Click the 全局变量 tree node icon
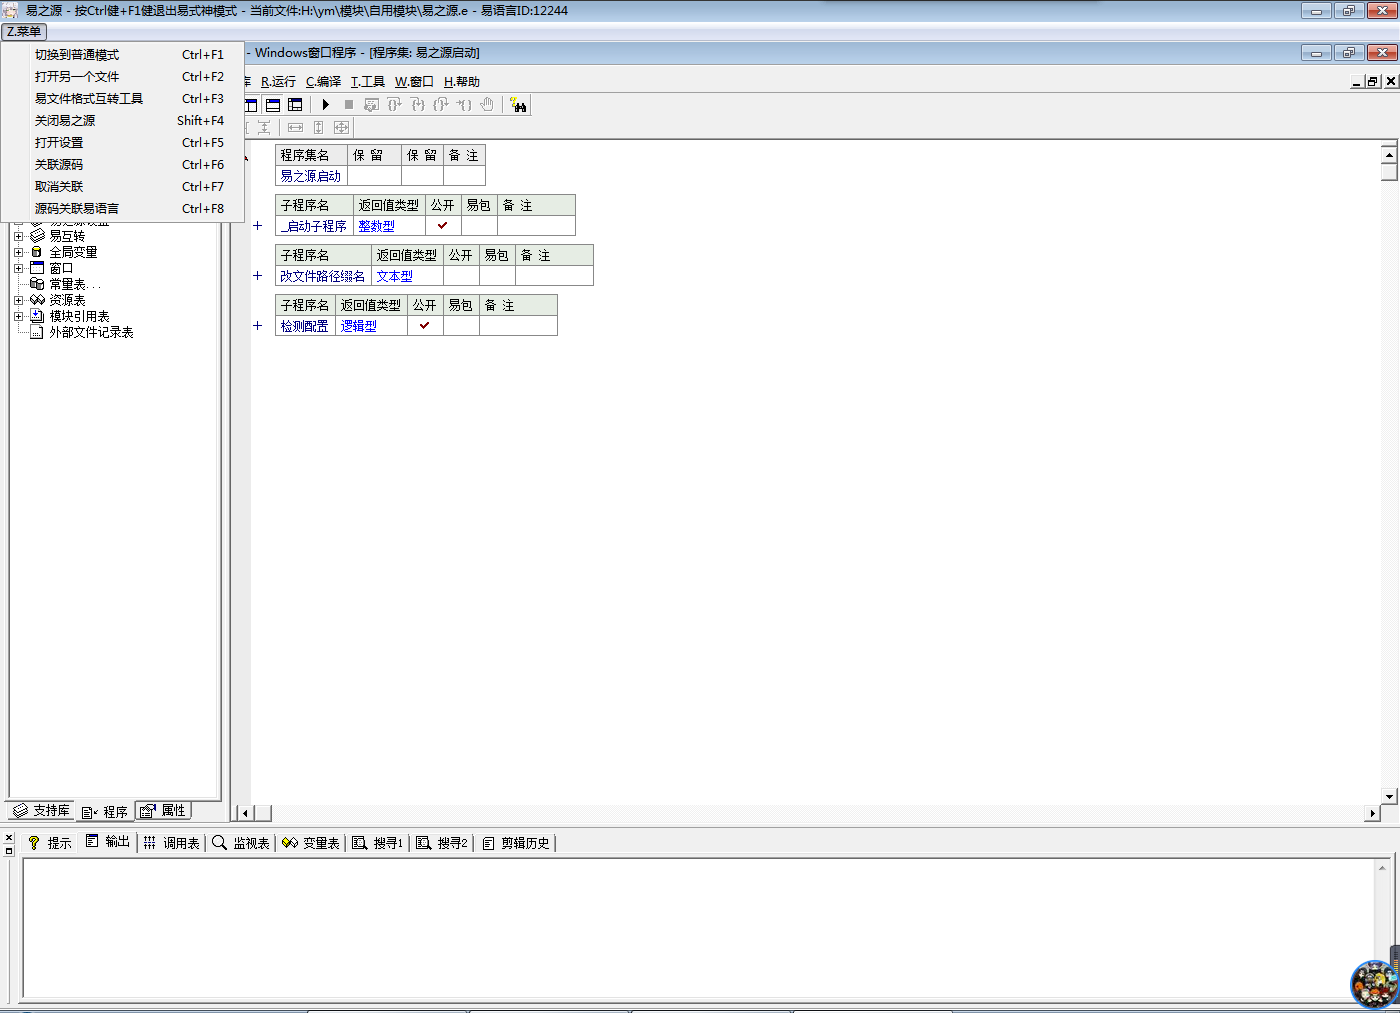1400x1013 pixels. (37, 252)
